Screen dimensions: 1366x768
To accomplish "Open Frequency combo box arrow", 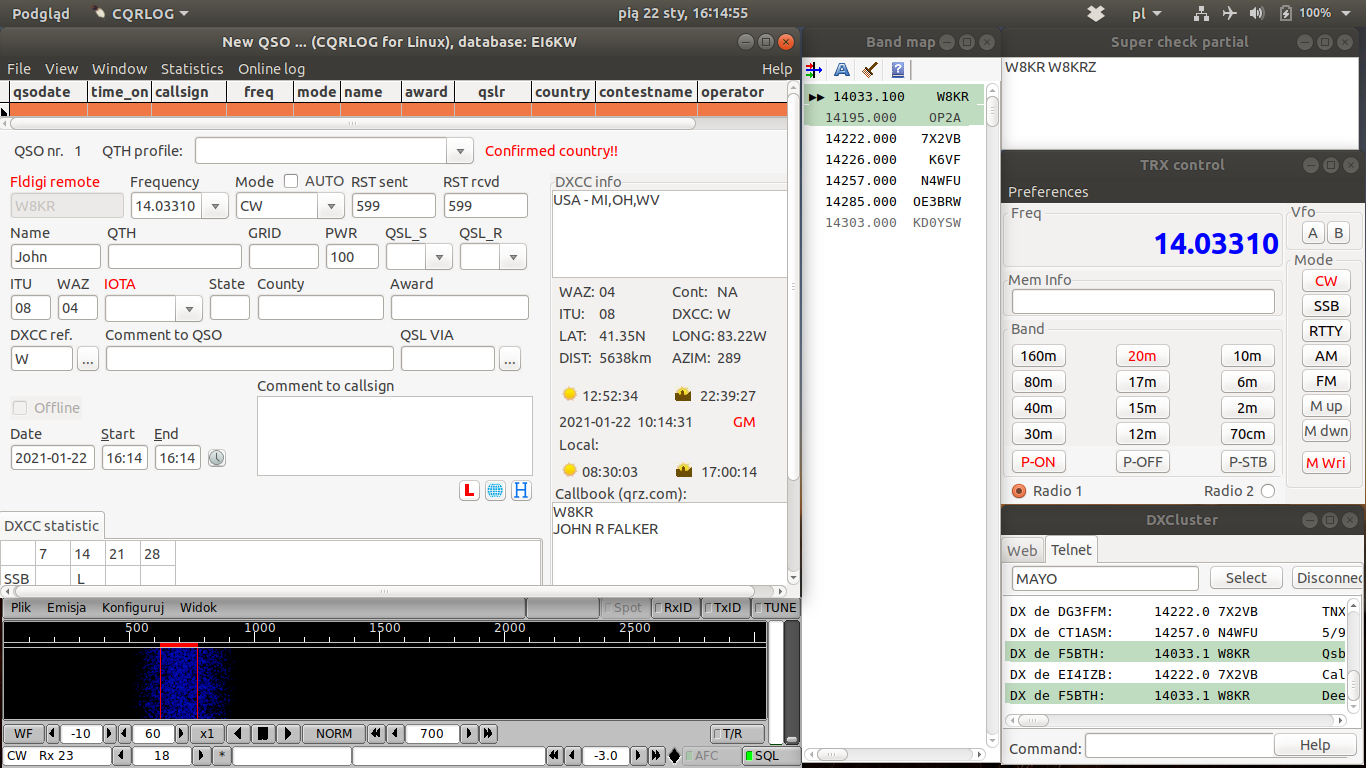I will (215, 206).
